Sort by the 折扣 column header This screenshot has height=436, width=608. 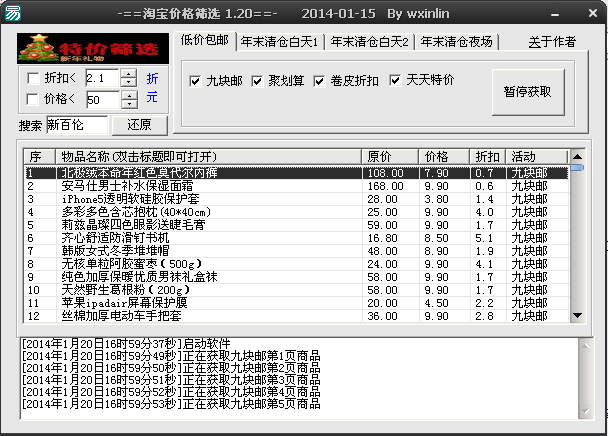click(x=487, y=157)
